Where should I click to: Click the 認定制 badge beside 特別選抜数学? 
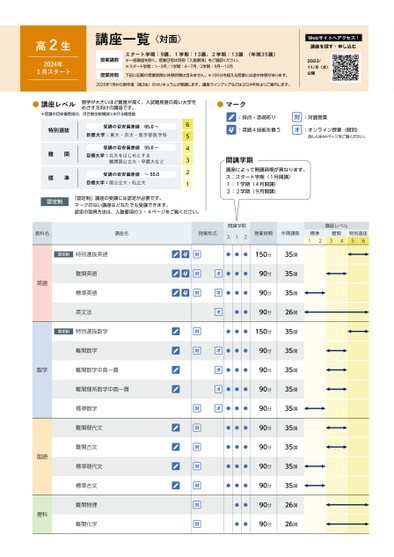pos(63,331)
